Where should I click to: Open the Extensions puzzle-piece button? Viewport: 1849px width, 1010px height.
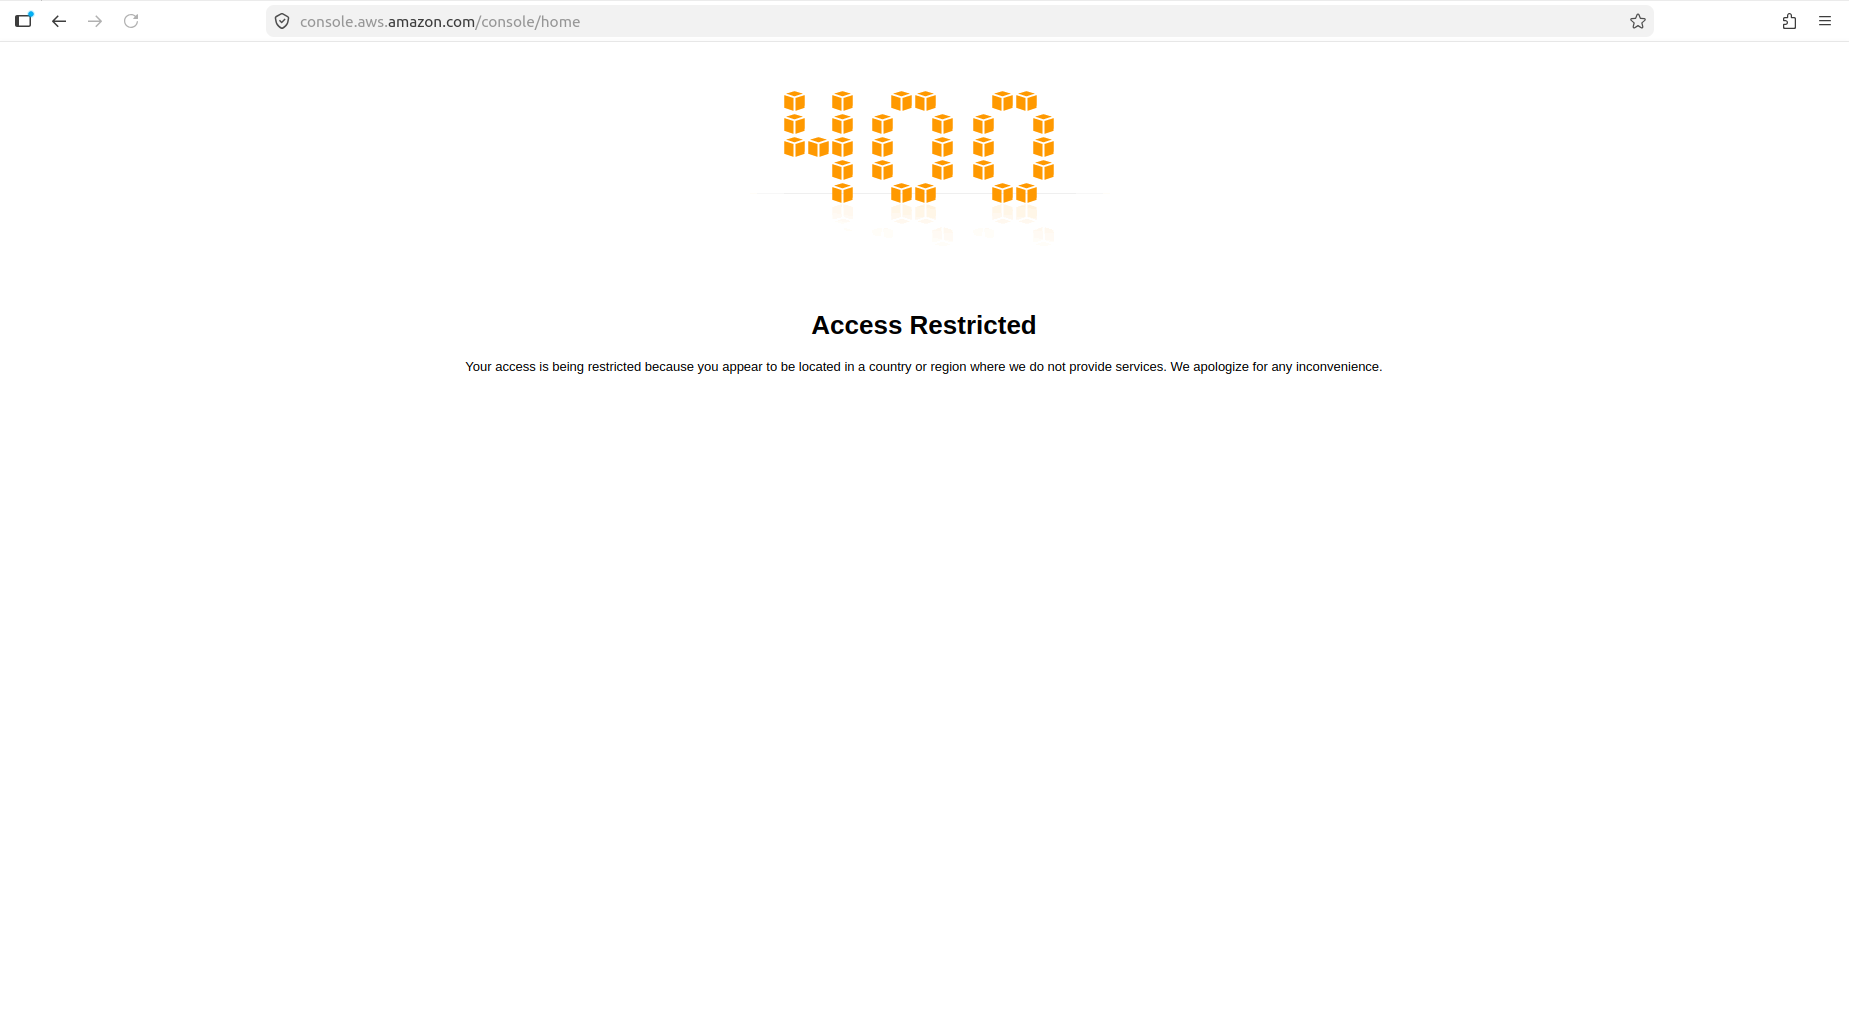(x=1789, y=21)
